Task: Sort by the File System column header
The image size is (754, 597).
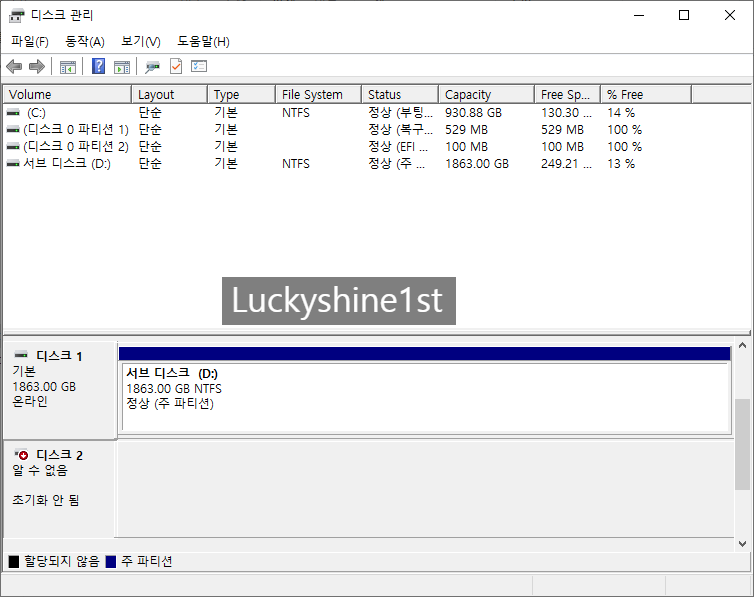Action: pyautogui.click(x=319, y=94)
